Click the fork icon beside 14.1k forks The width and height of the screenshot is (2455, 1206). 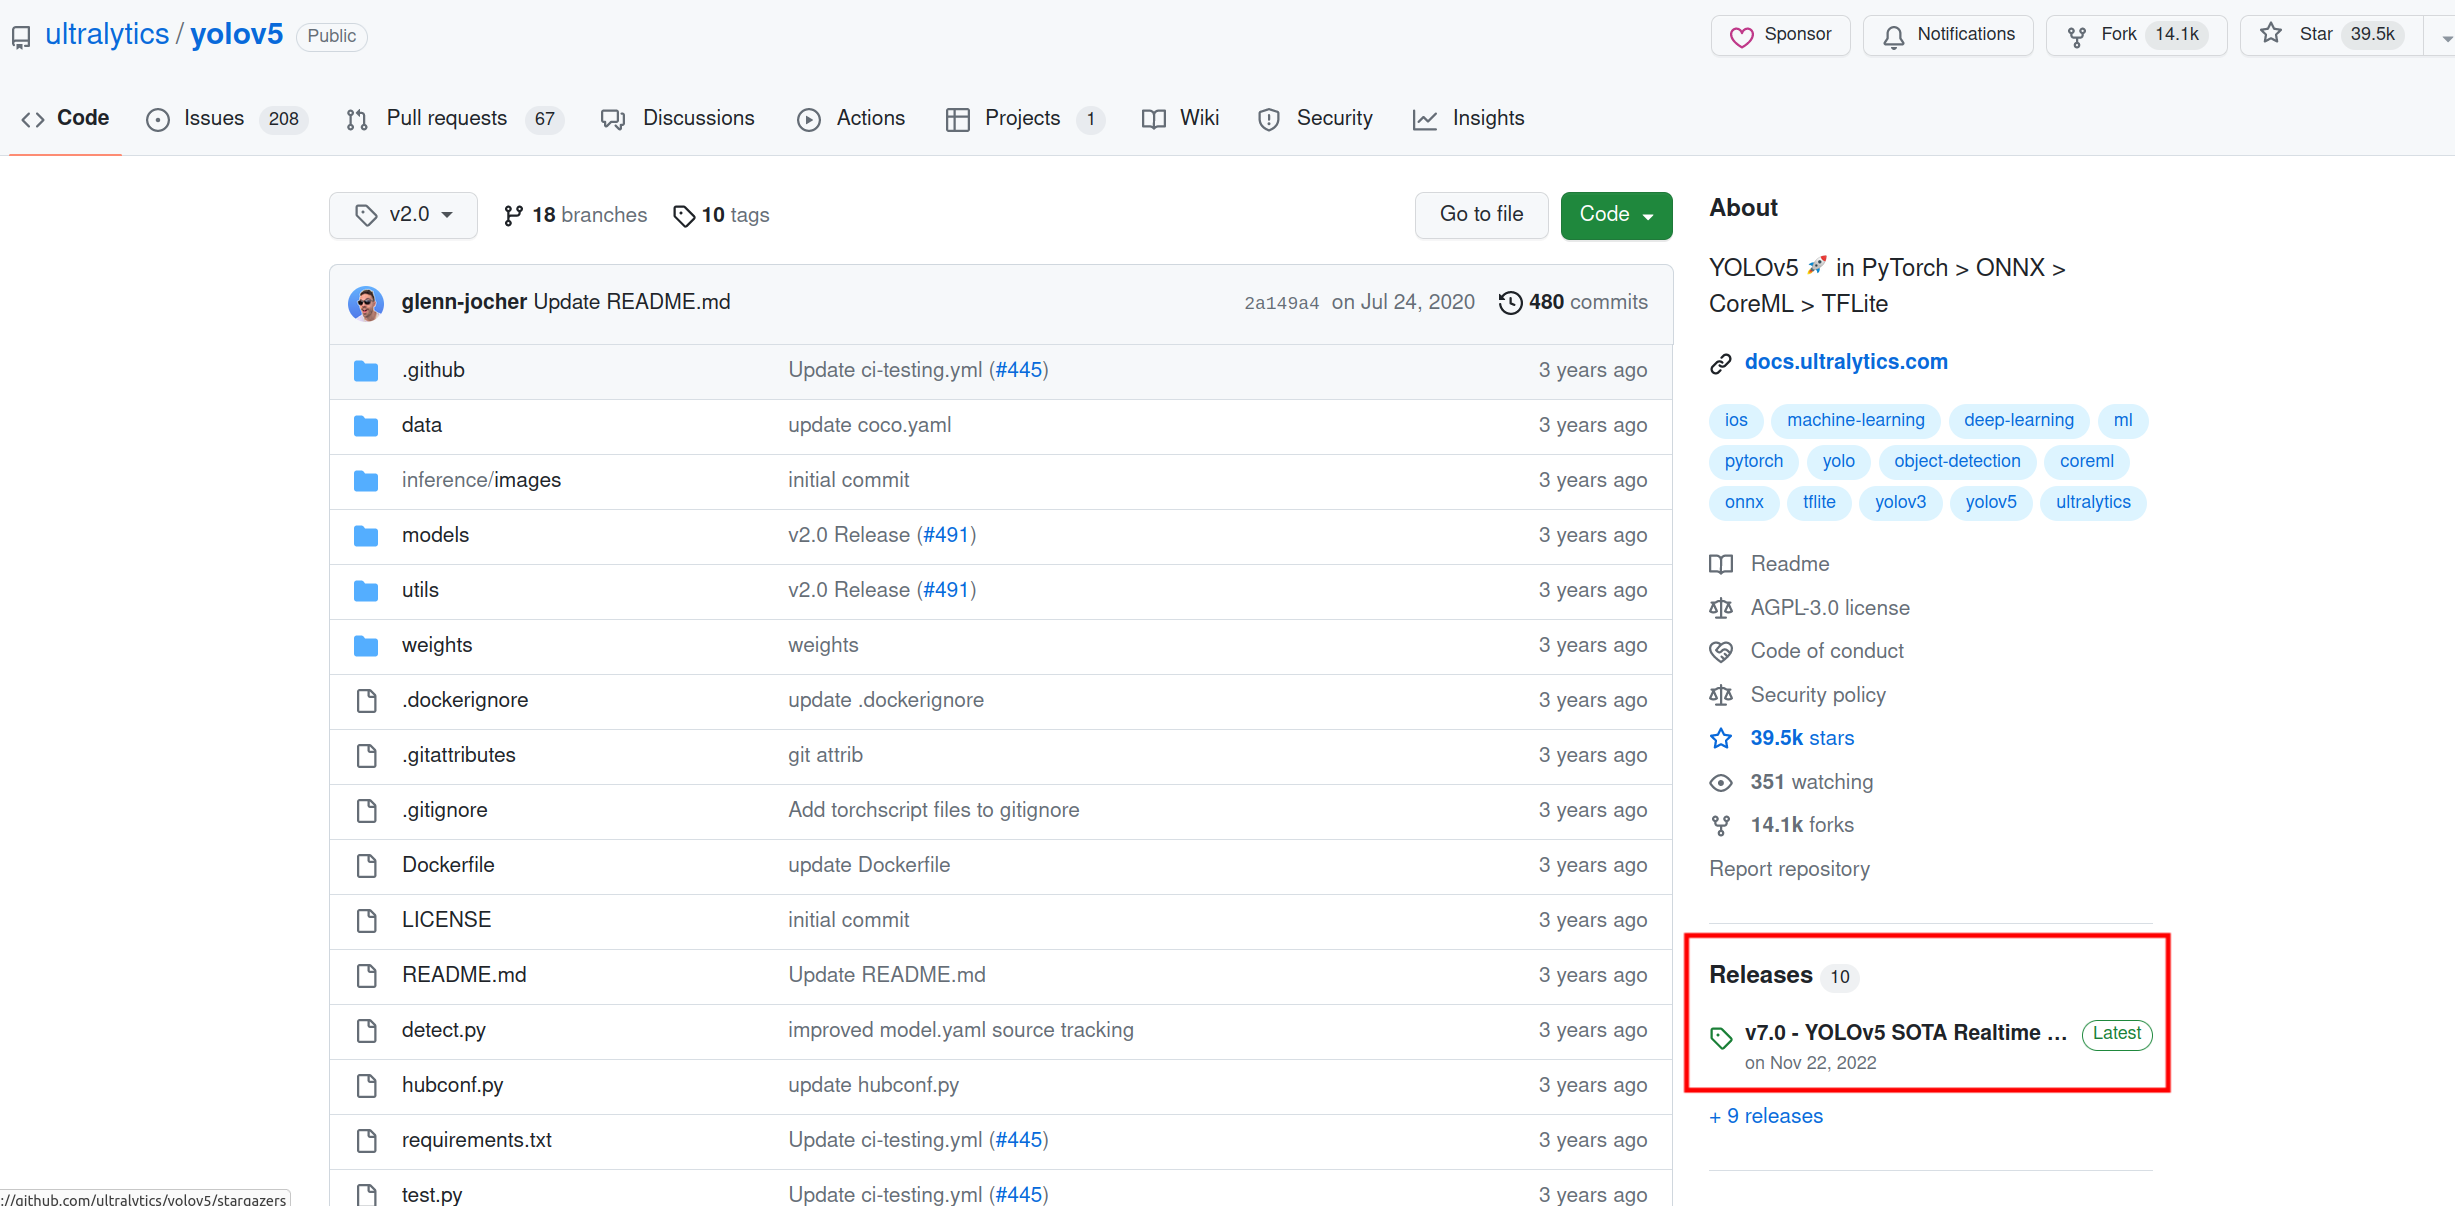[1721, 826]
